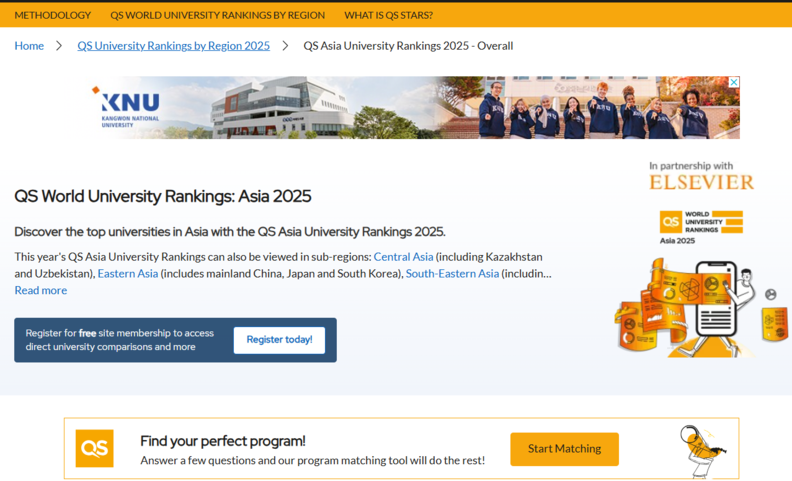
Task: Expand description with Read more
Action: tap(40, 290)
